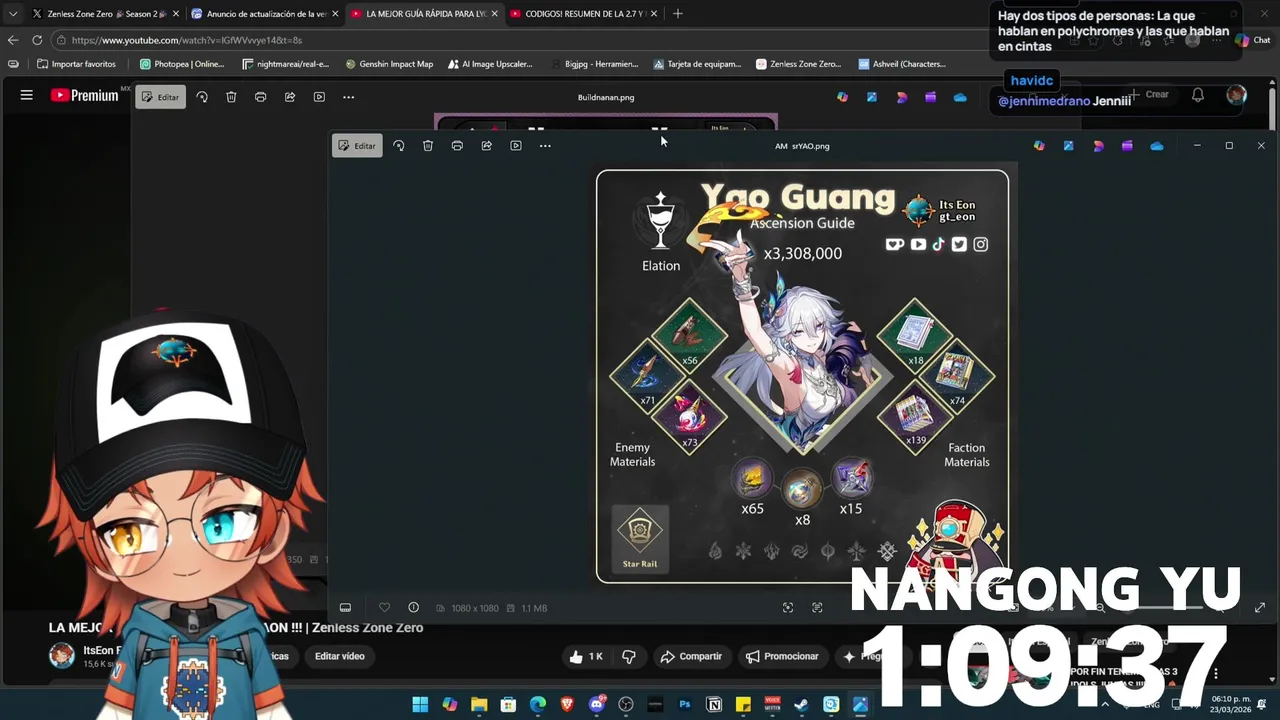
Task: Open taskbar clock showing 06:10 p. m.
Action: click(1231, 704)
